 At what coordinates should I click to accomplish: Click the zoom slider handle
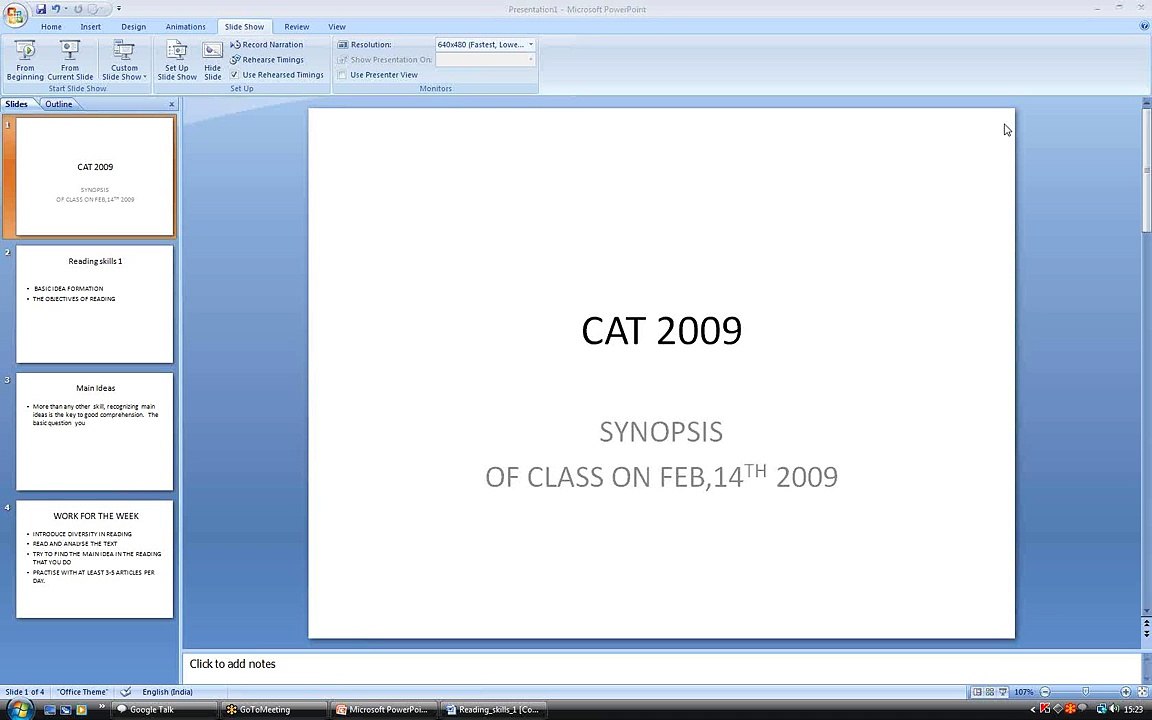pos(1086,692)
